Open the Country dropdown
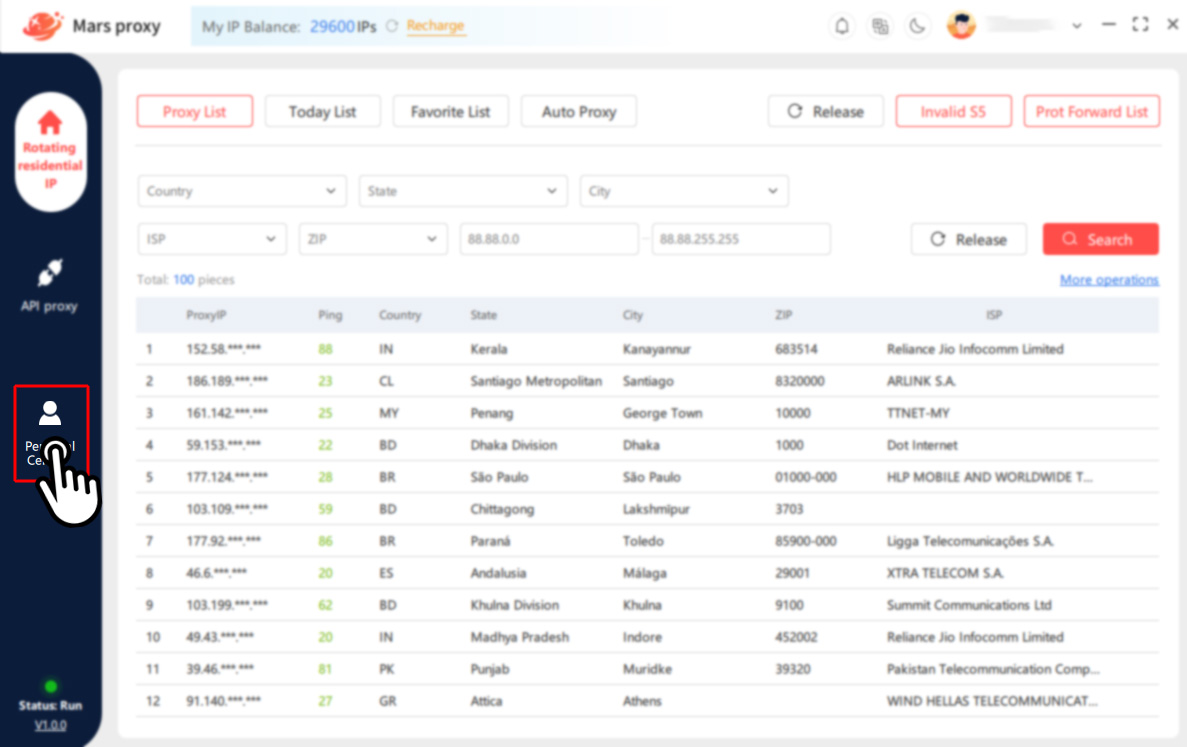The width and height of the screenshot is (1187, 747). click(241, 191)
